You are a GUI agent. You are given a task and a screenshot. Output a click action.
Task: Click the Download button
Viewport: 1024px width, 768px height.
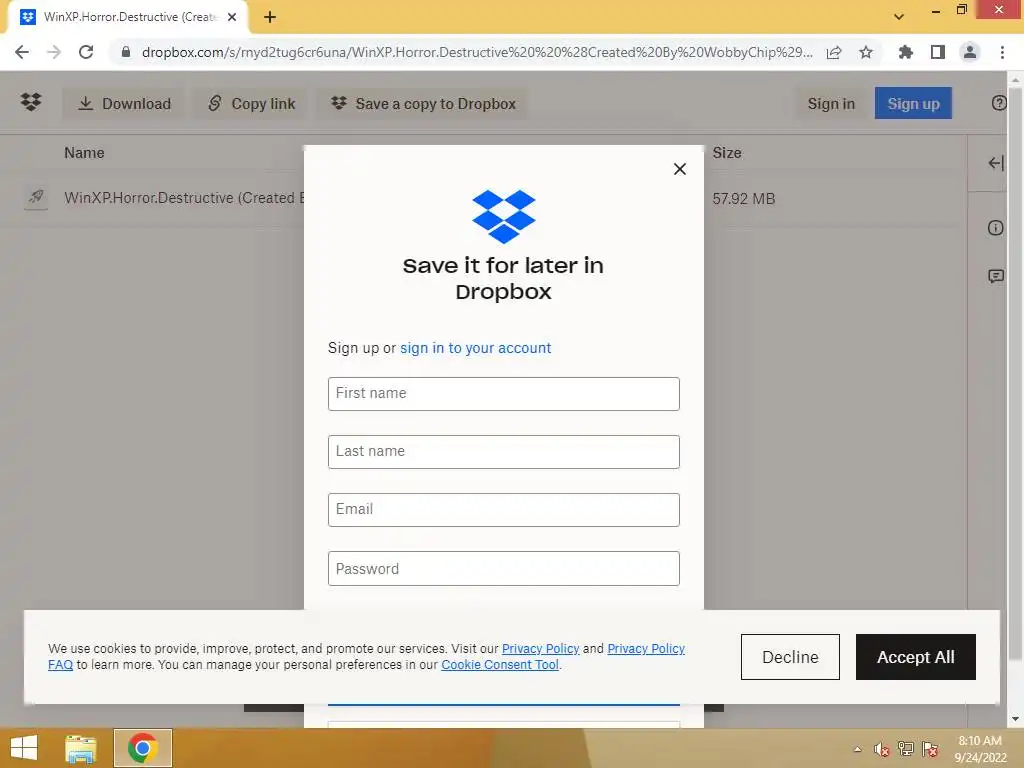coord(124,104)
